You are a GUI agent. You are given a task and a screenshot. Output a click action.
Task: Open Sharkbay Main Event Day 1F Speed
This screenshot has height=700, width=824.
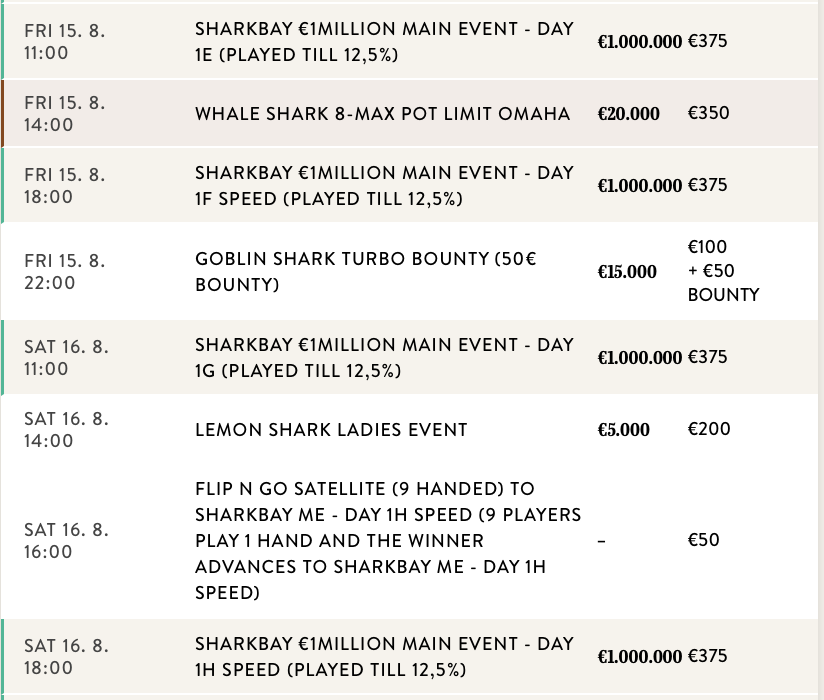[384, 186]
